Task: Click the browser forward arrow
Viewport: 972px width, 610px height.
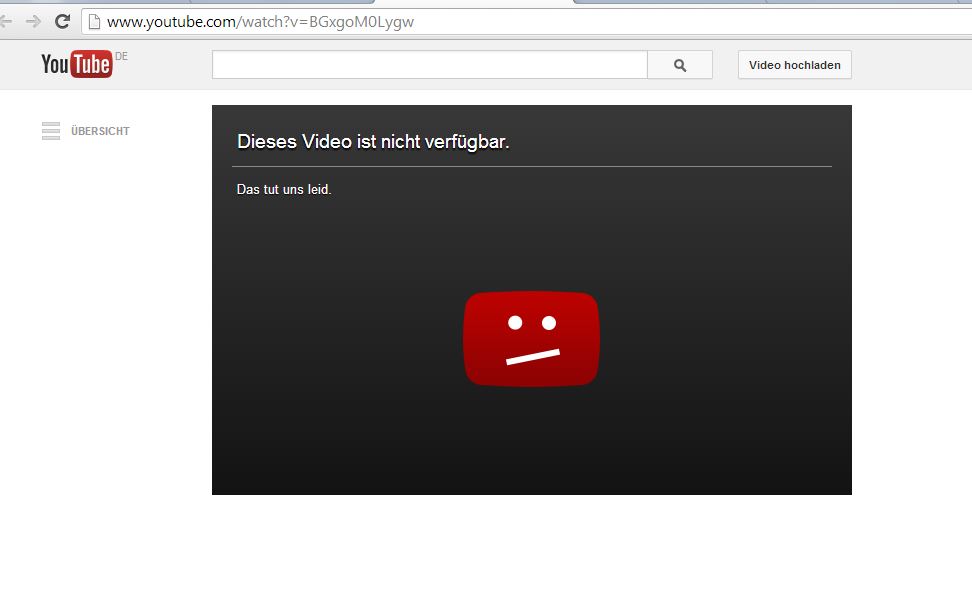Action: [33, 21]
